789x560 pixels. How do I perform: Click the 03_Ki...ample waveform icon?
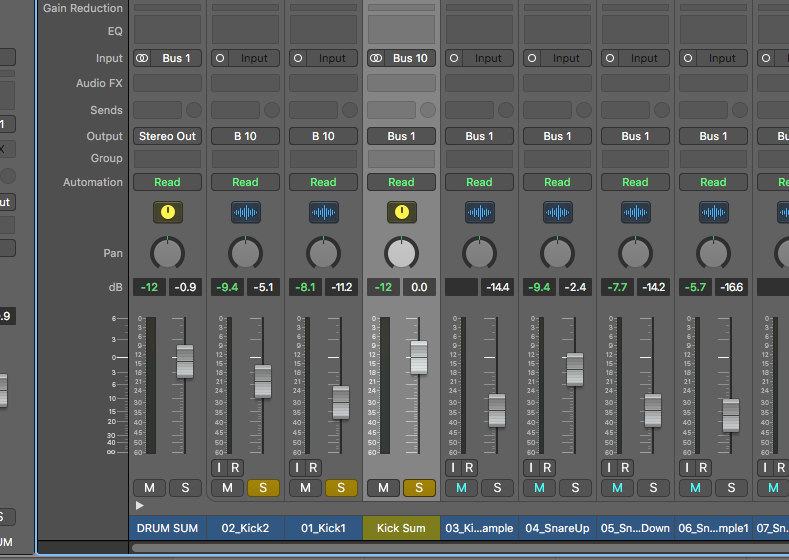click(x=480, y=212)
